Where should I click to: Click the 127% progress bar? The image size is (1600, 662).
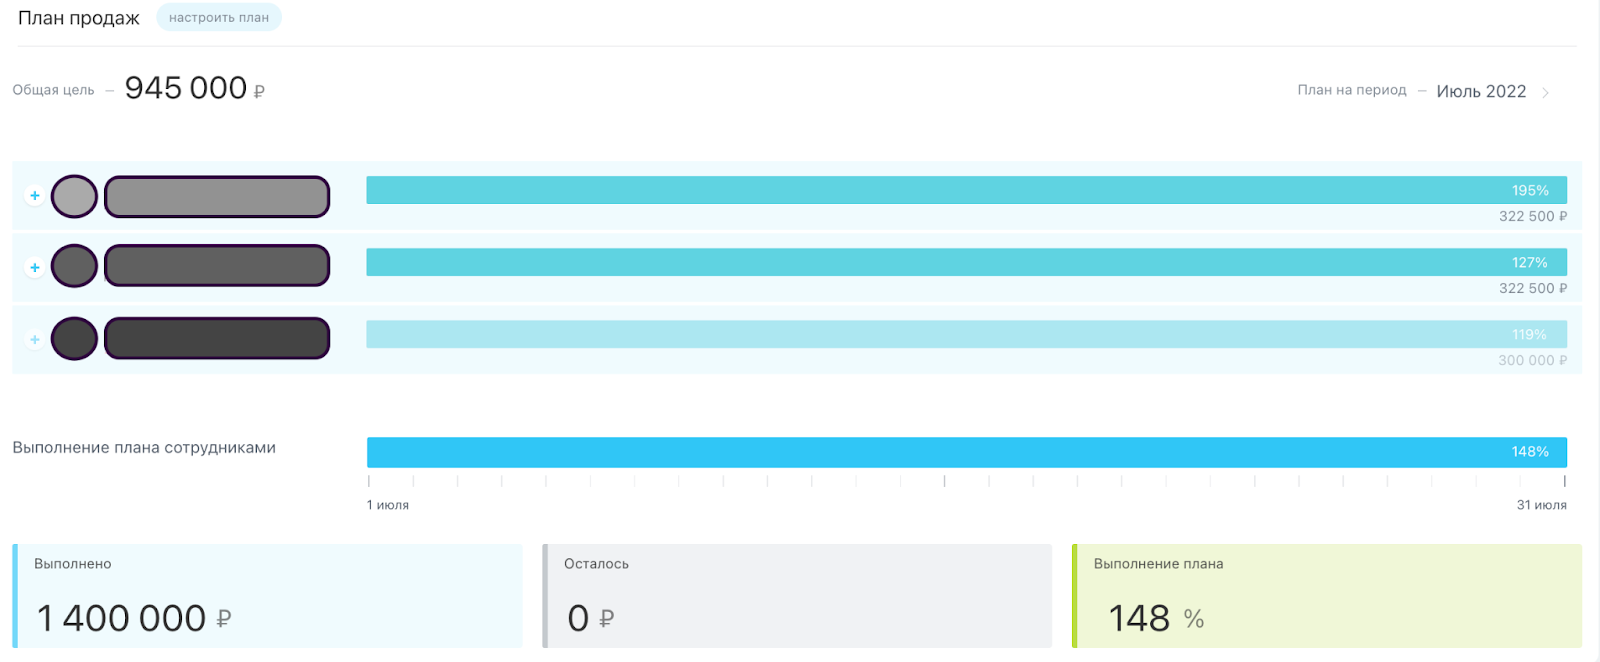(966, 262)
